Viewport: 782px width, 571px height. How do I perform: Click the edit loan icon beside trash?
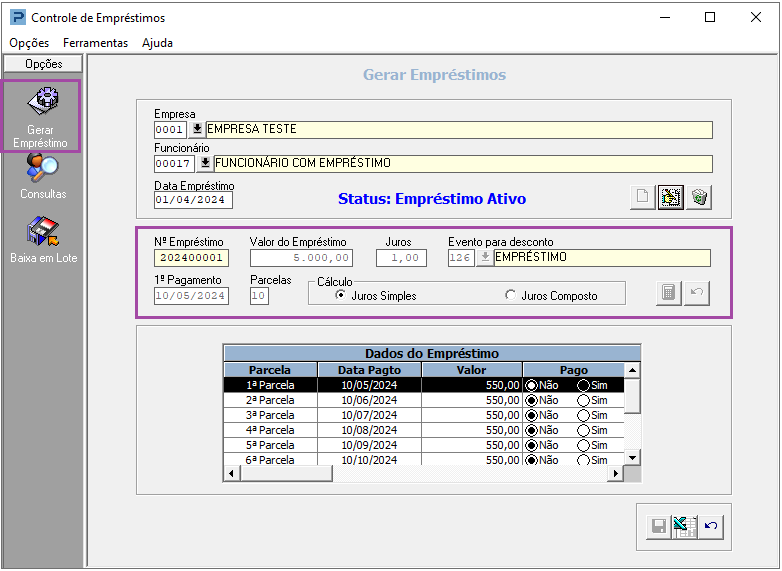point(670,197)
